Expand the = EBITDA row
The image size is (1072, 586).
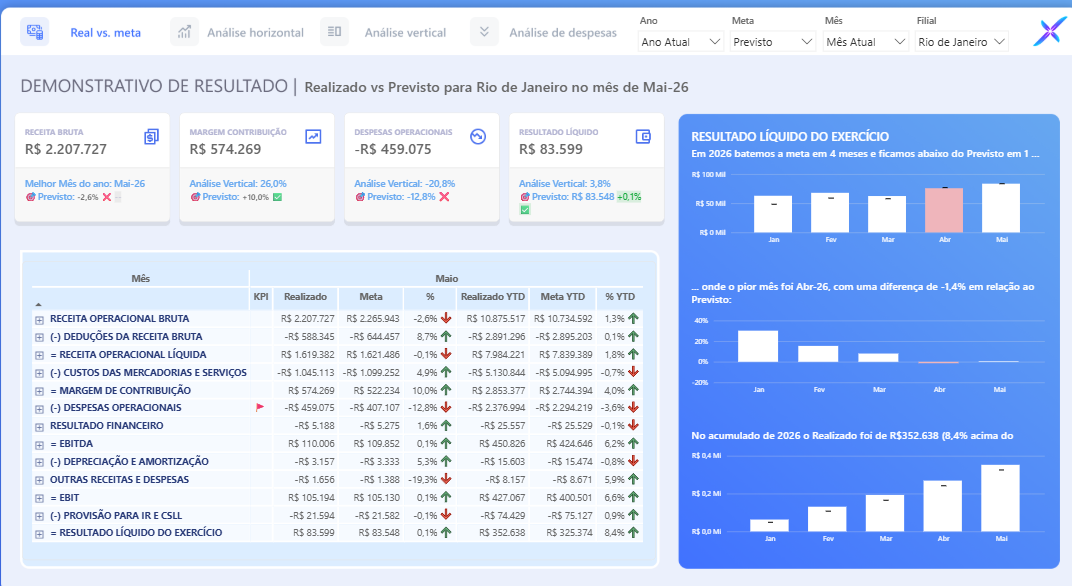pyautogui.click(x=39, y=444)
